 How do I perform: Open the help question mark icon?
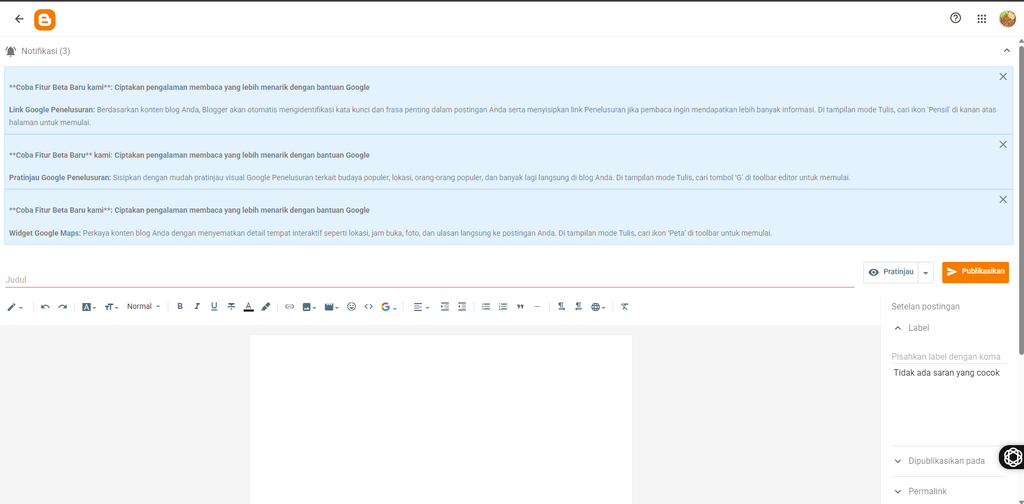coord(955,18)
